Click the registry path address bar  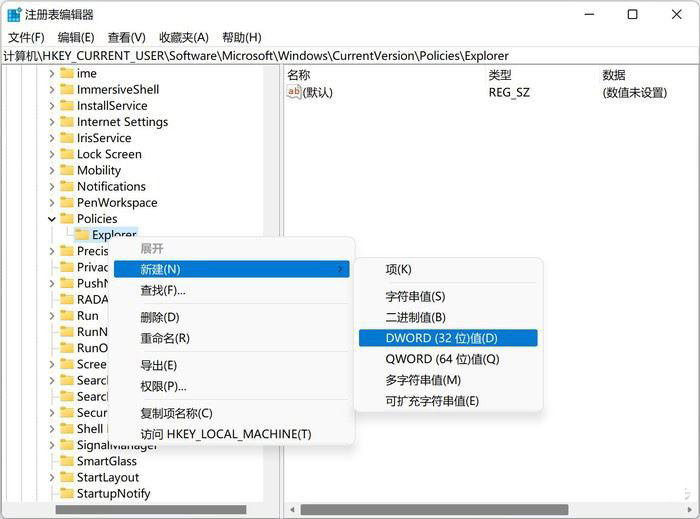click(x=350, y=56)
